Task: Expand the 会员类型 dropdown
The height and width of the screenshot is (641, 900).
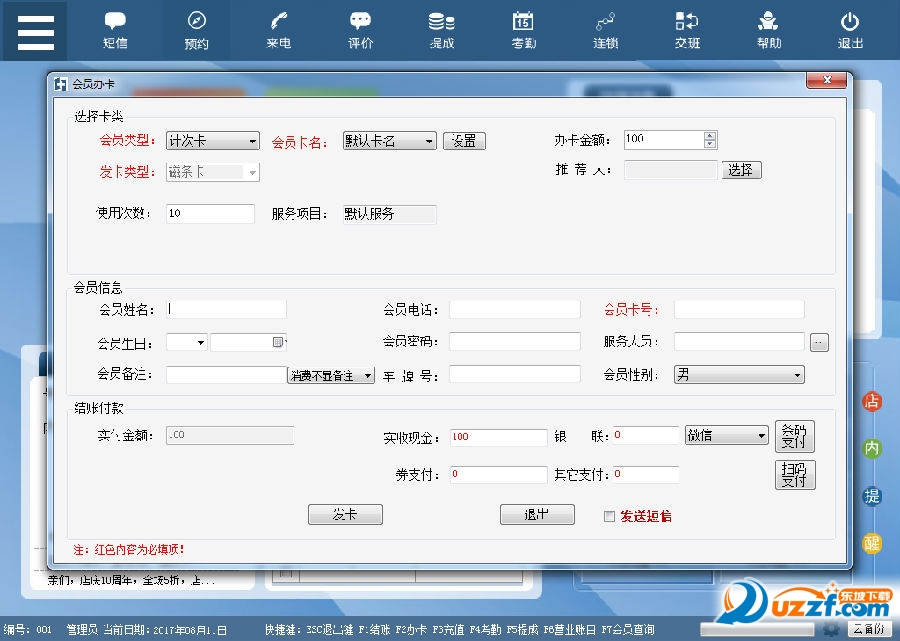Action: (x=252, y=142)
